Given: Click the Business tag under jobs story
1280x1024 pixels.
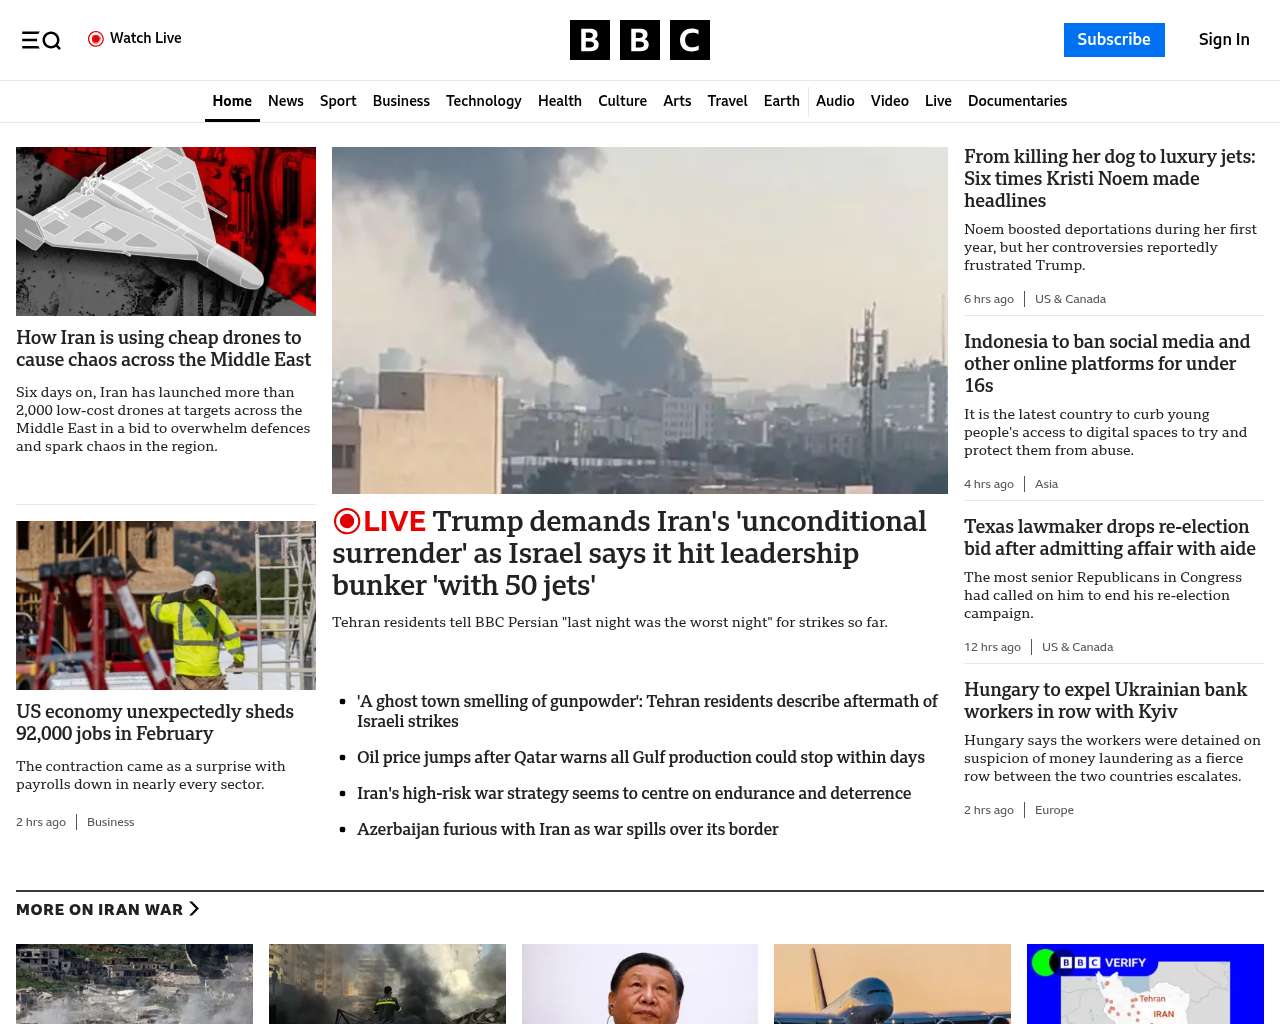Looking at the screenshot, I should [110, 822].
